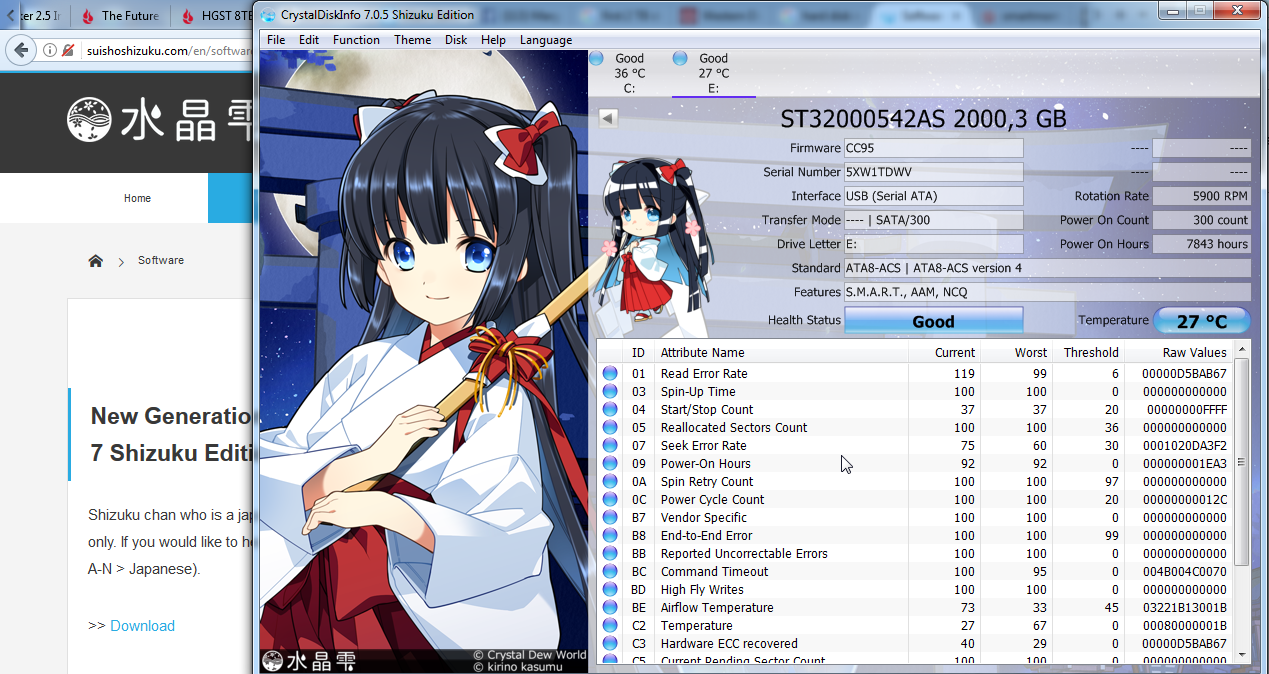1269x674 pixels.
Task: Click the CrystalDiskInfo title bar icon
Action: pos(269,15)
